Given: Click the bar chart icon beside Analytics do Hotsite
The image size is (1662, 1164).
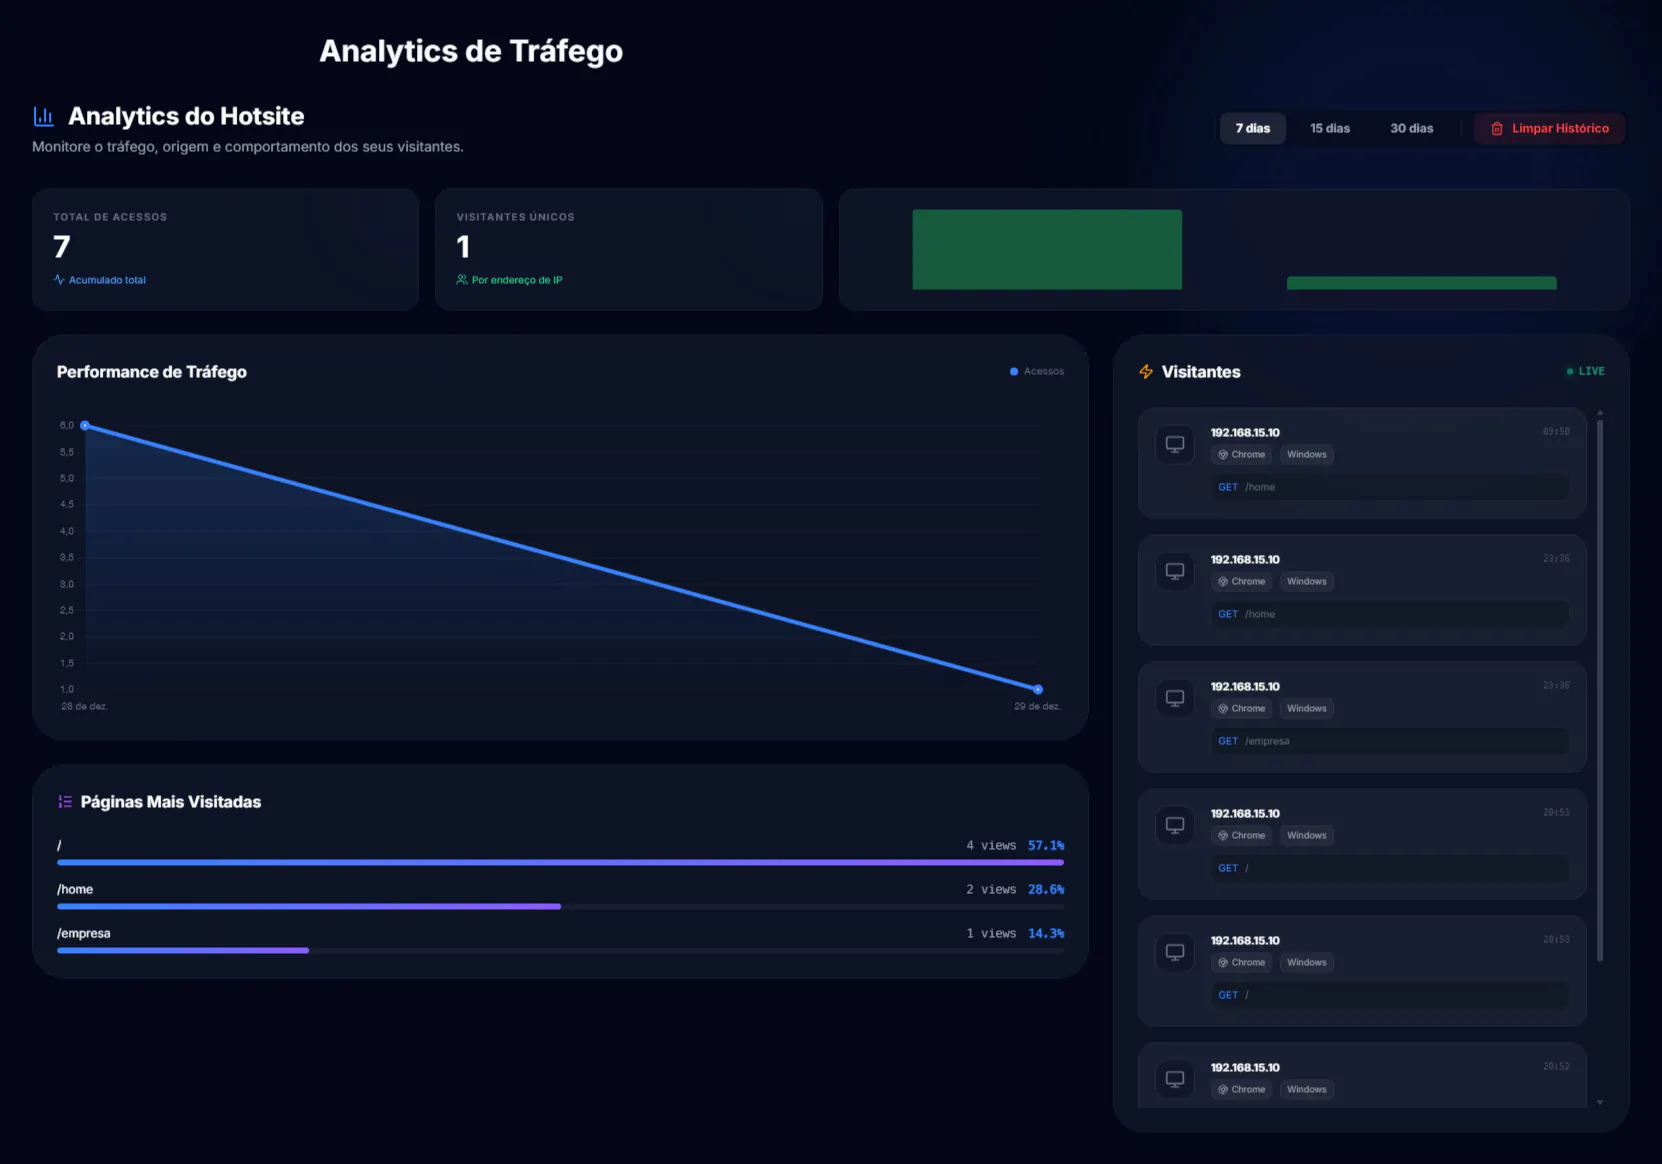Looking at the screenshot, I should [43, 117].
